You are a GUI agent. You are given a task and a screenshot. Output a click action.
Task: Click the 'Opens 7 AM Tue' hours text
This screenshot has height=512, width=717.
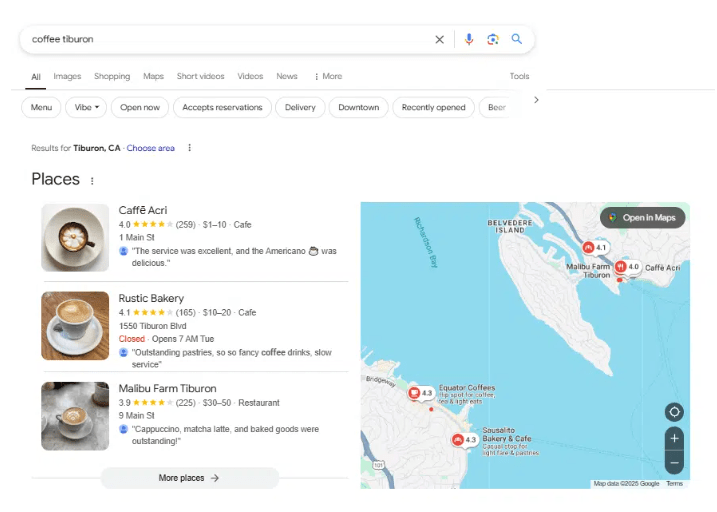(x=183, y=339)
